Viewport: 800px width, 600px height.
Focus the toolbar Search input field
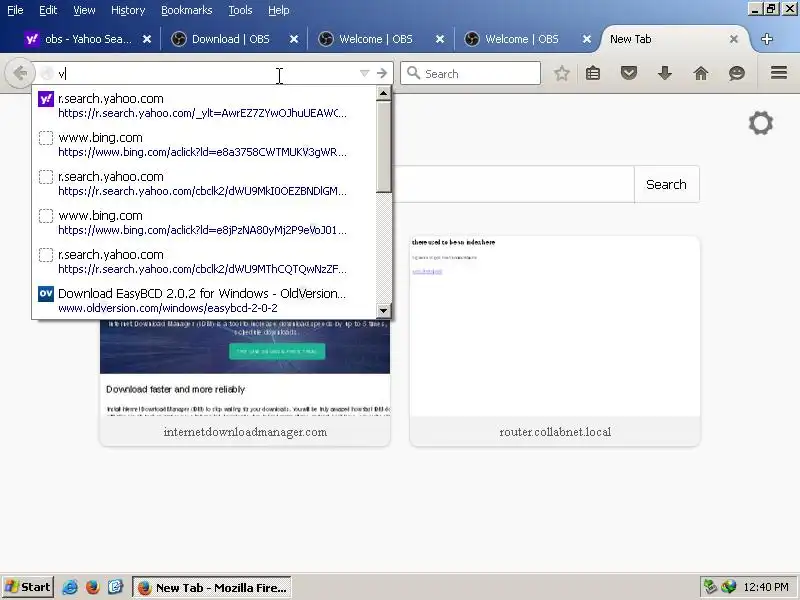click(x=470, y=73)
